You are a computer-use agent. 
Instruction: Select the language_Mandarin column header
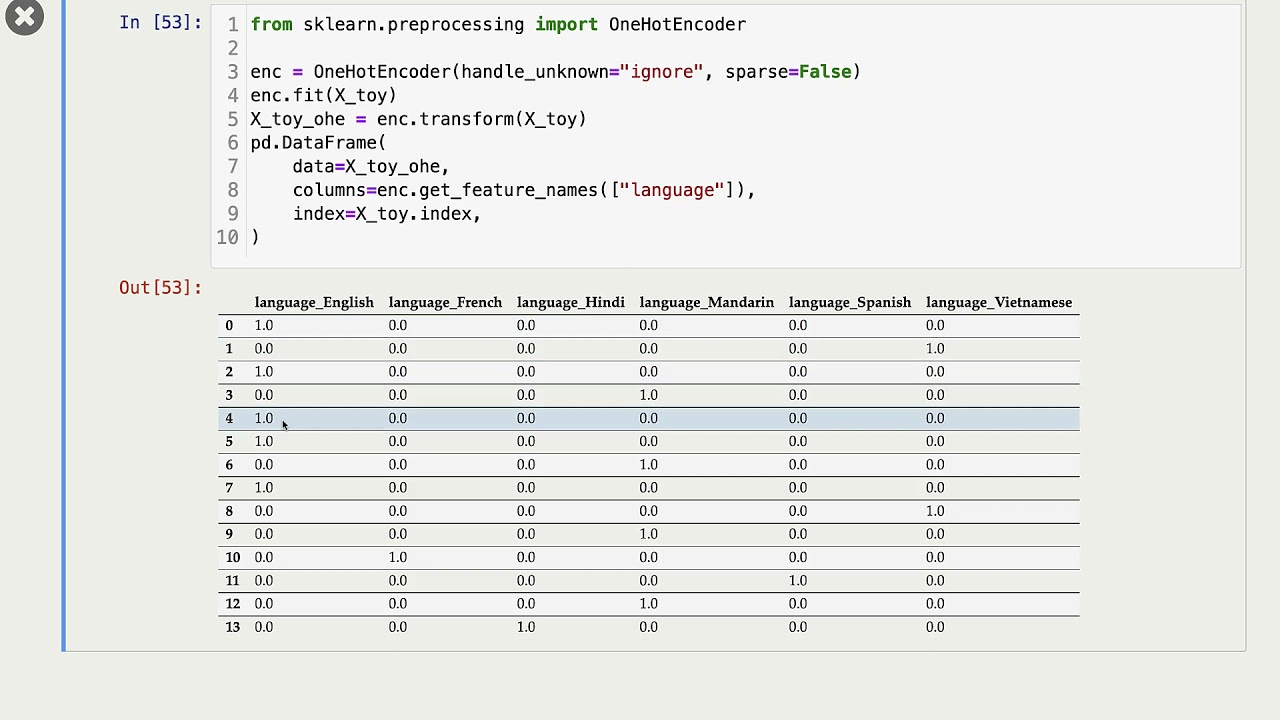[707, 302]
